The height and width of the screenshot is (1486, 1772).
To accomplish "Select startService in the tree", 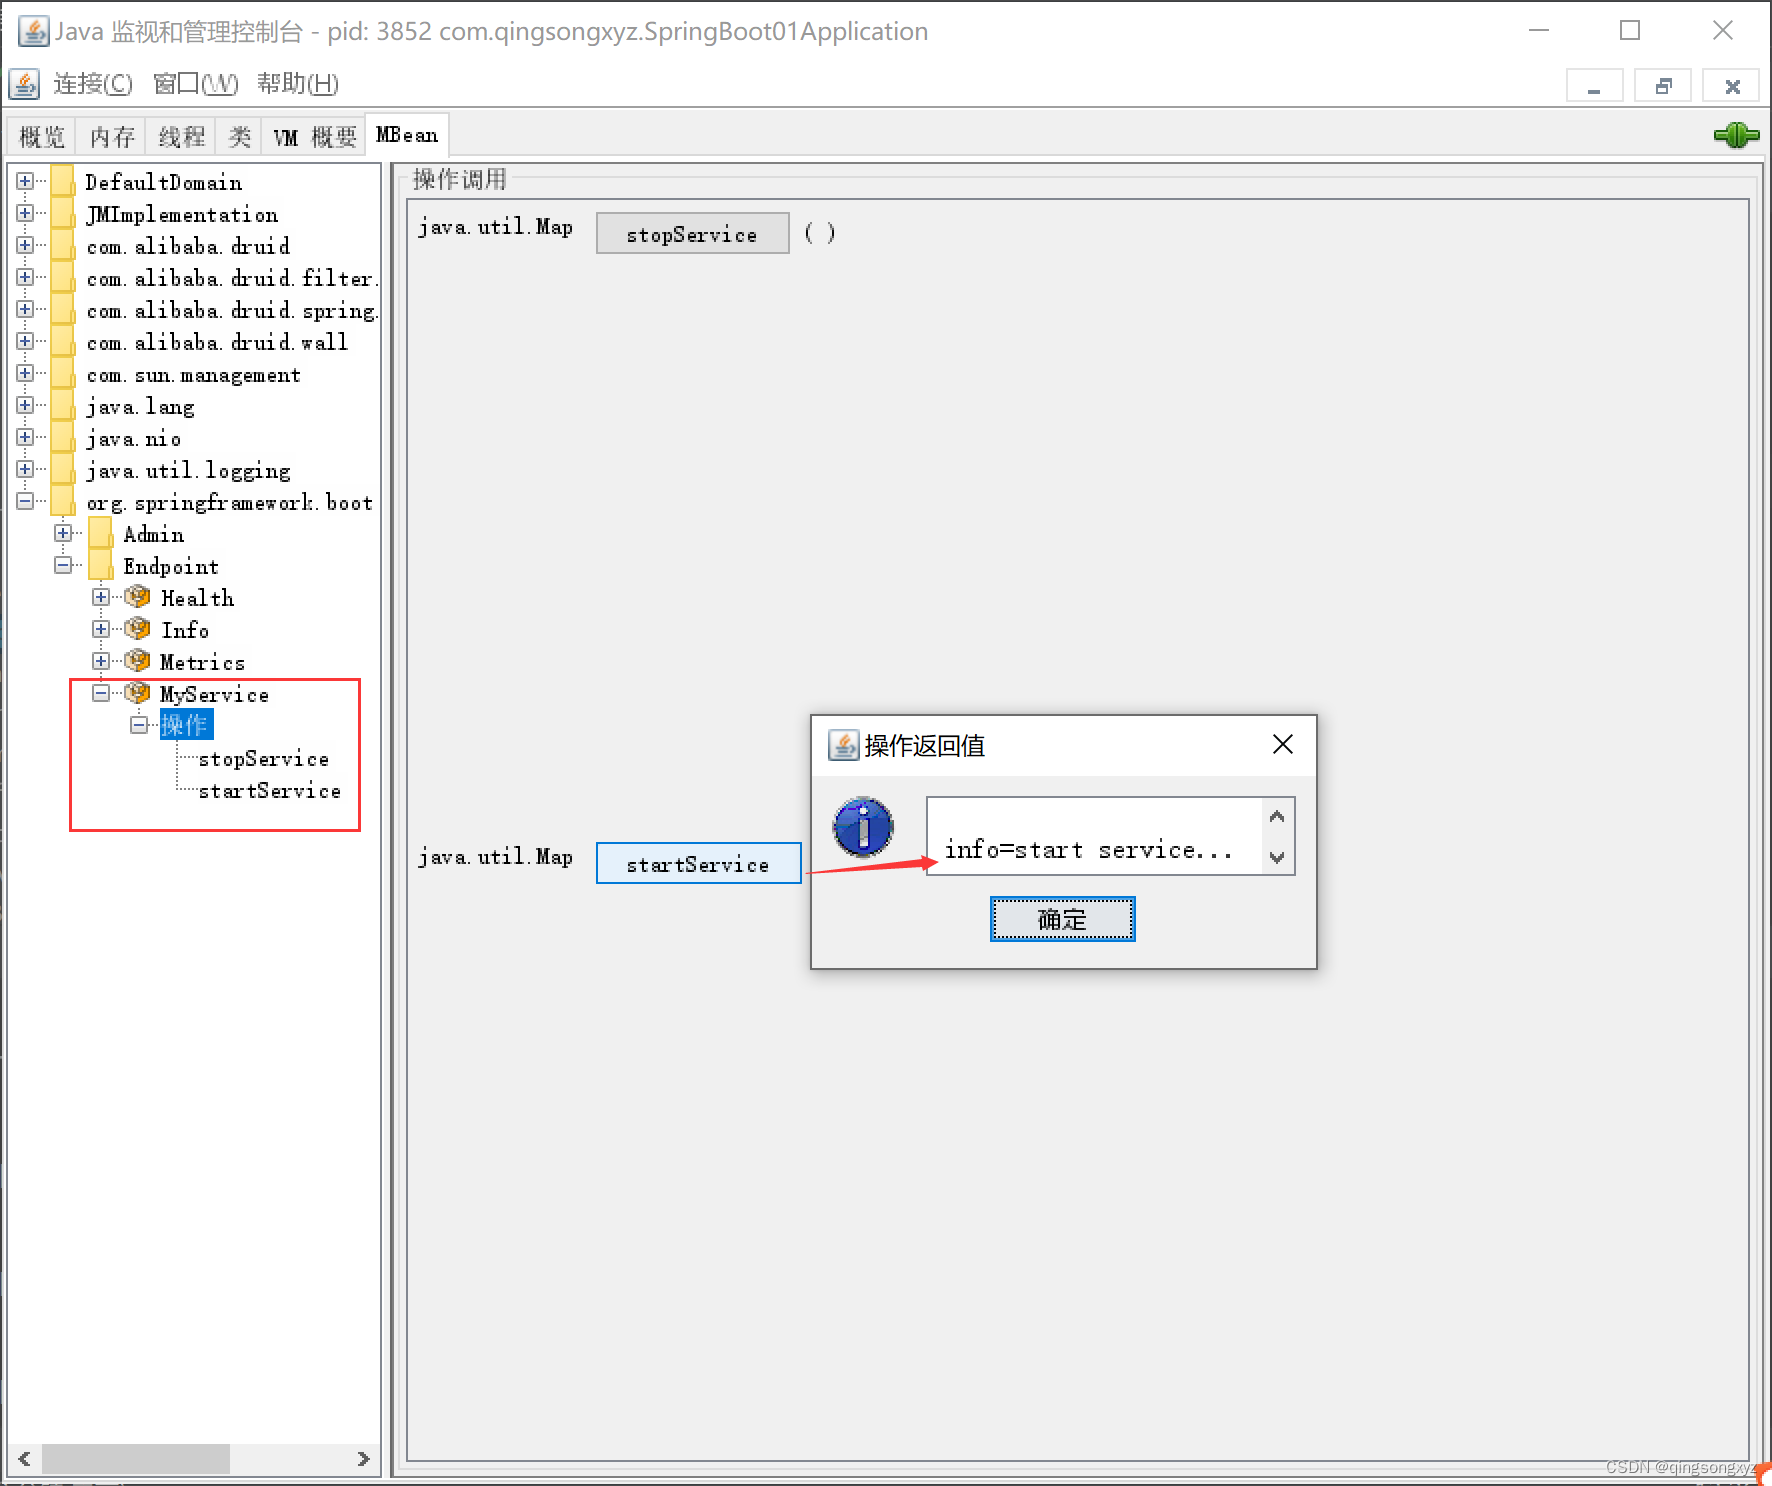I will tap(270, 791).
